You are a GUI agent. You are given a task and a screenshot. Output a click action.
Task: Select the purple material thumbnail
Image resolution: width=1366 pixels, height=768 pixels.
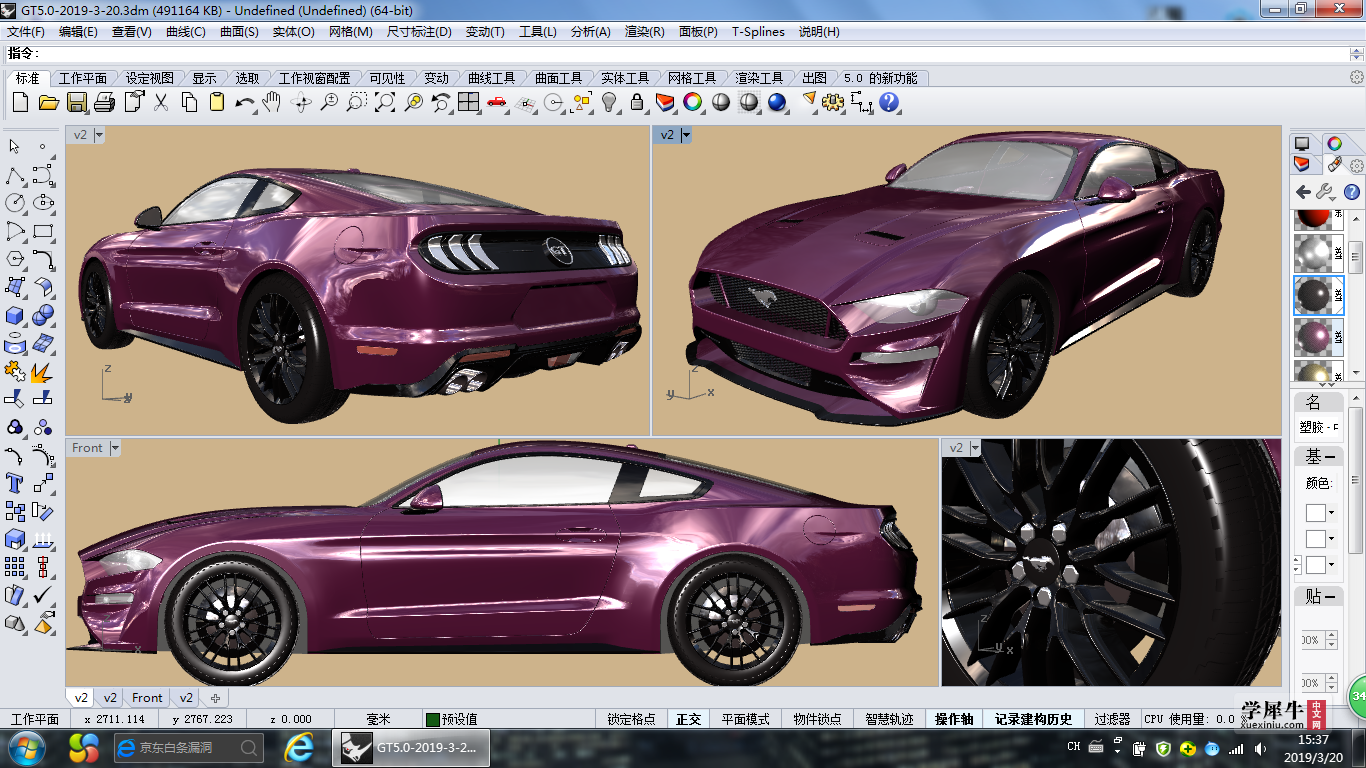click(1318, 337)
